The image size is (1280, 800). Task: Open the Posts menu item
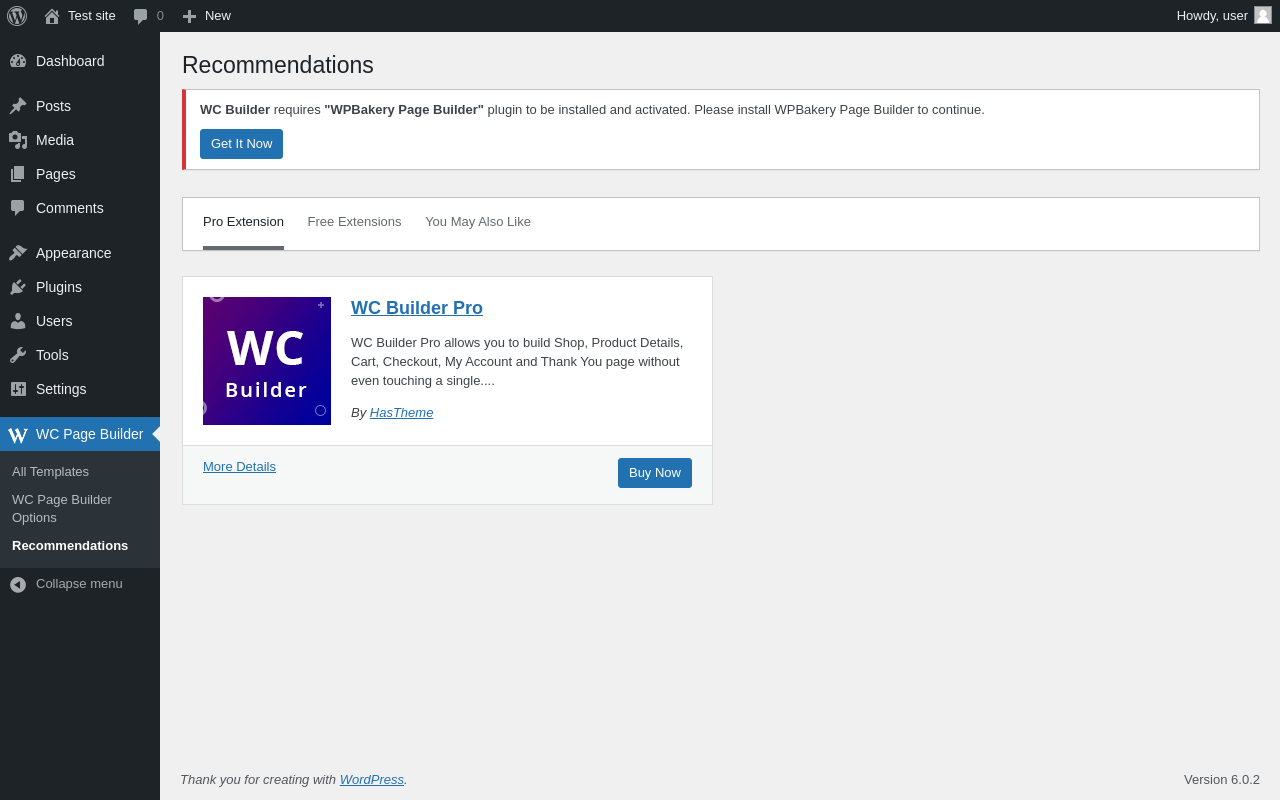pyautogui.click(x=53, y=106)
